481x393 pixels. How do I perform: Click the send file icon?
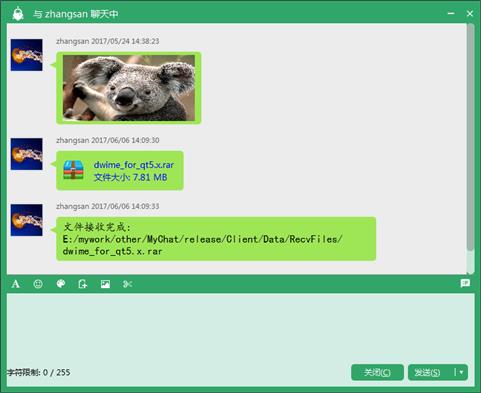click(x=83, y=284)
